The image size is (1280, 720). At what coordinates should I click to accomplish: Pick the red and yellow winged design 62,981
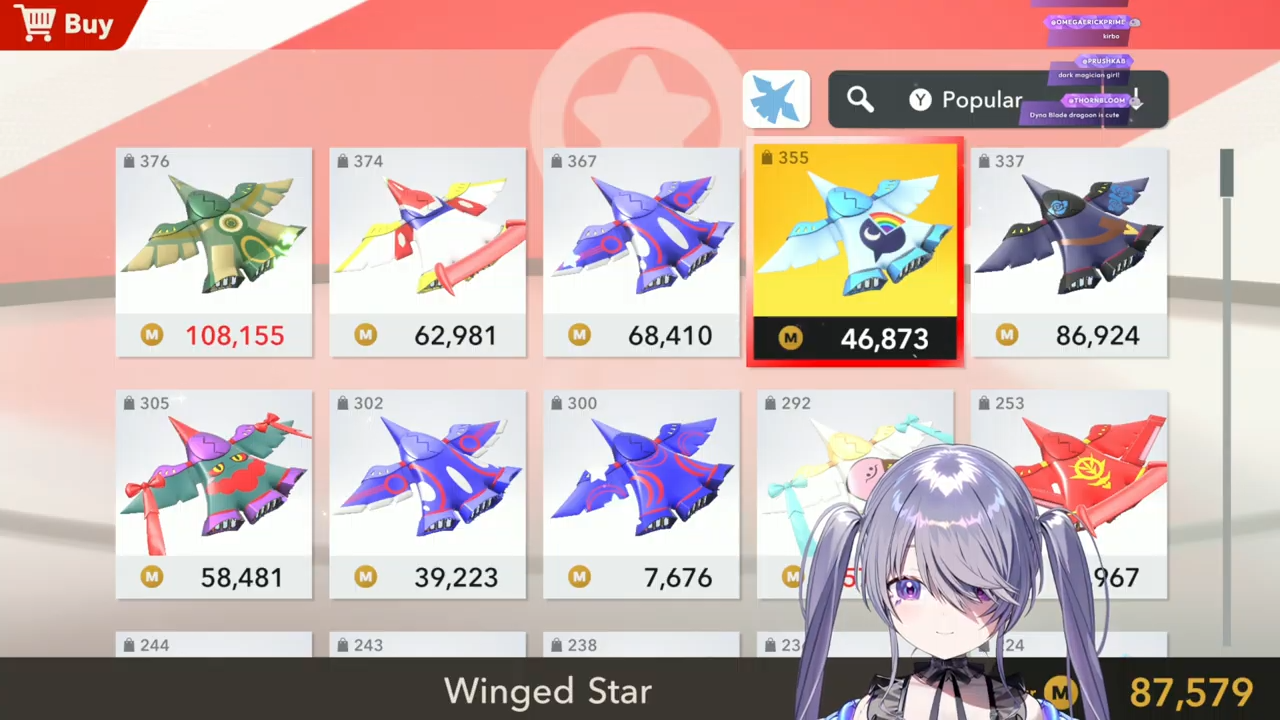[428, 252]
